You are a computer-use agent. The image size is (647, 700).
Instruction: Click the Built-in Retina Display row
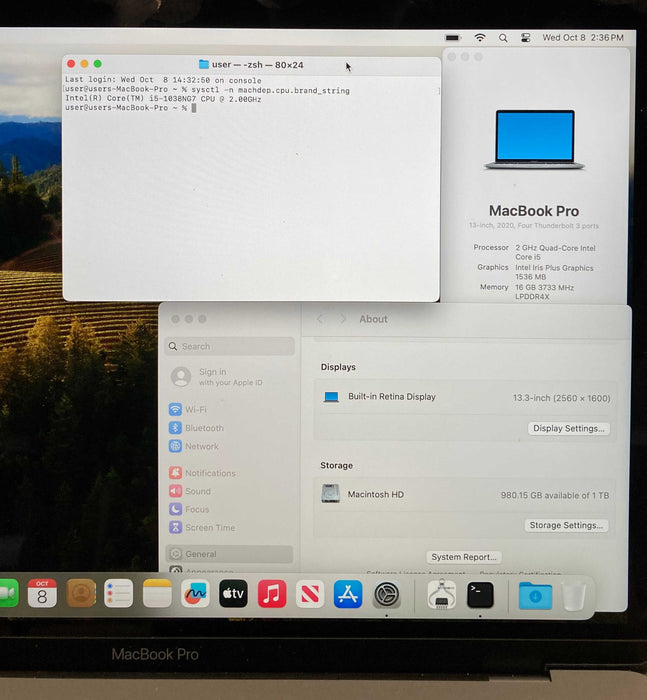pyautogui.click(x=466, y=397)
